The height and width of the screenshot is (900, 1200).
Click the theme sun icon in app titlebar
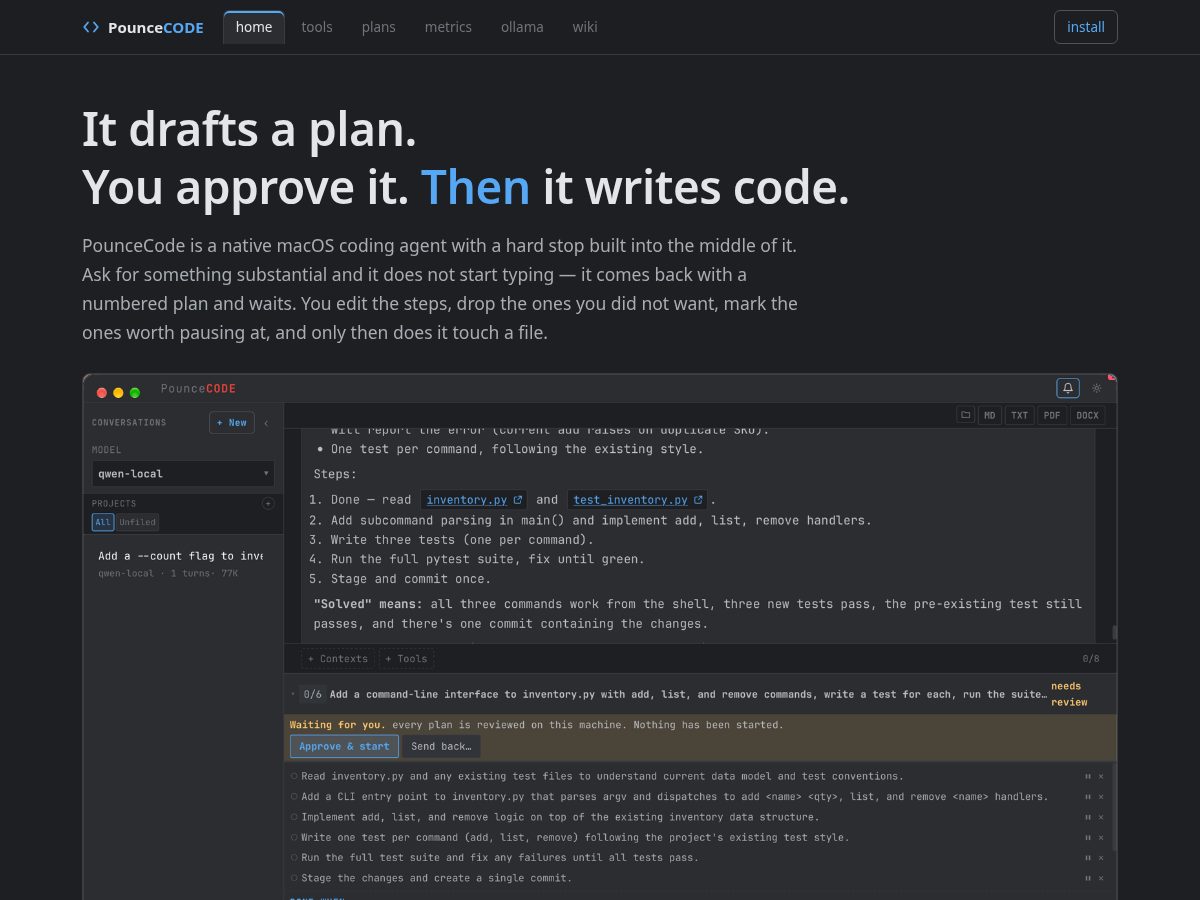[x=1097, y=388]
